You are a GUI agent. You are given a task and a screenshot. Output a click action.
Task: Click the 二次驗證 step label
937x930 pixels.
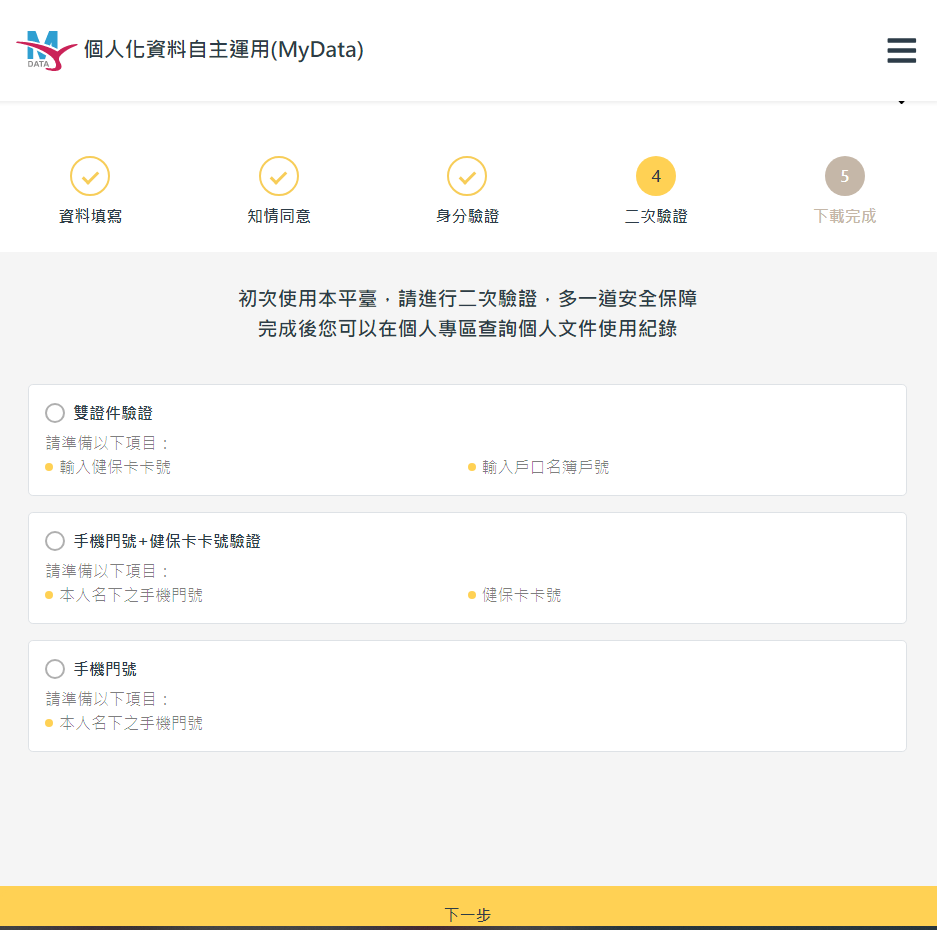click(656, 216)
